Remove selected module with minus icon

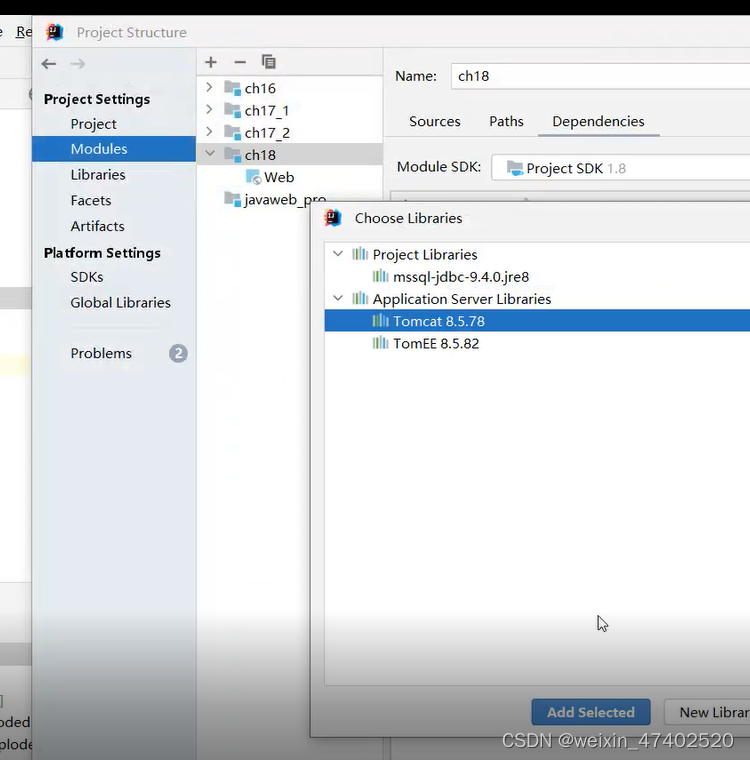point(240,62)
